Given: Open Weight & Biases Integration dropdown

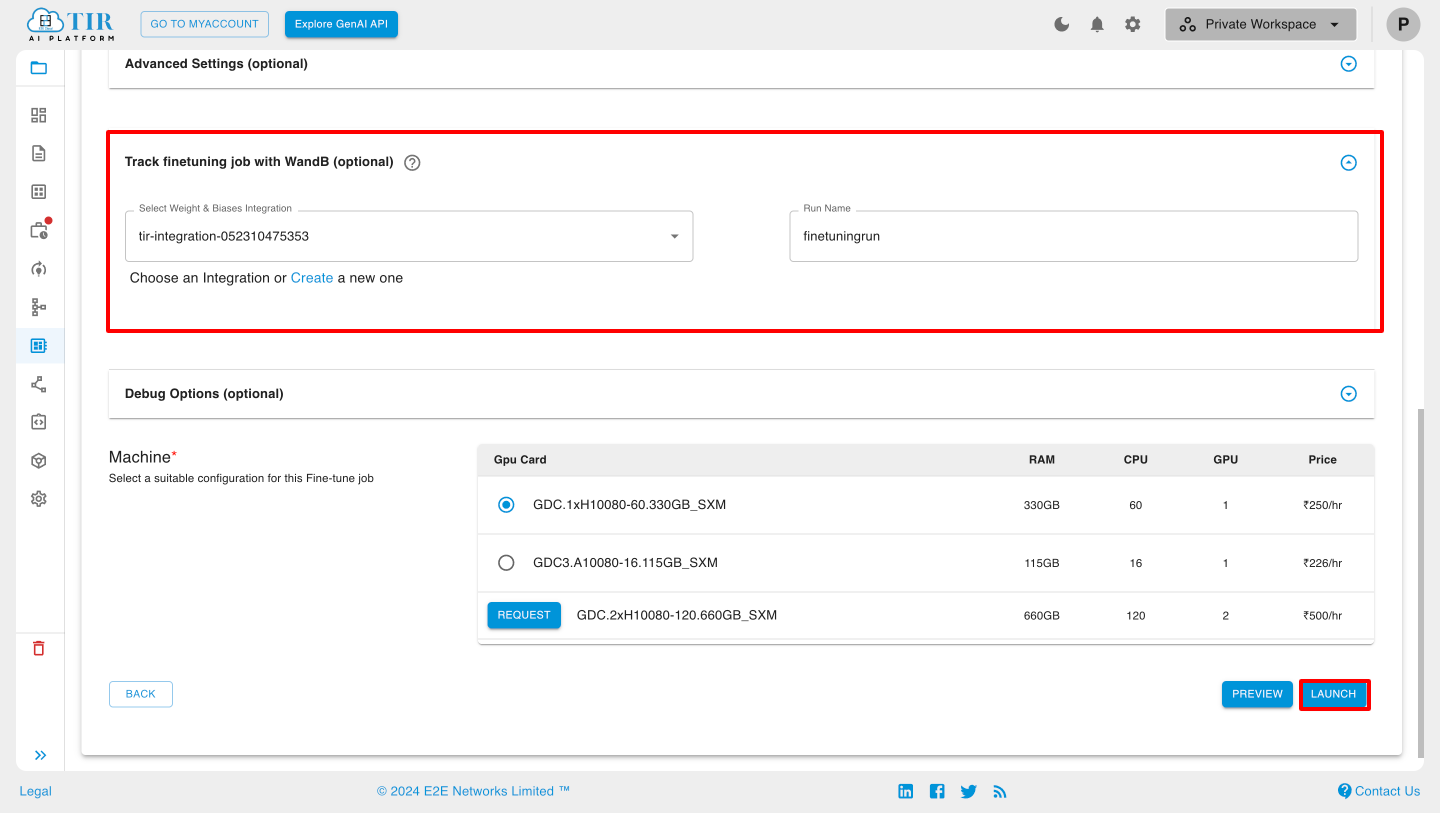Looking at the screenshot, I should coord(409,237).
